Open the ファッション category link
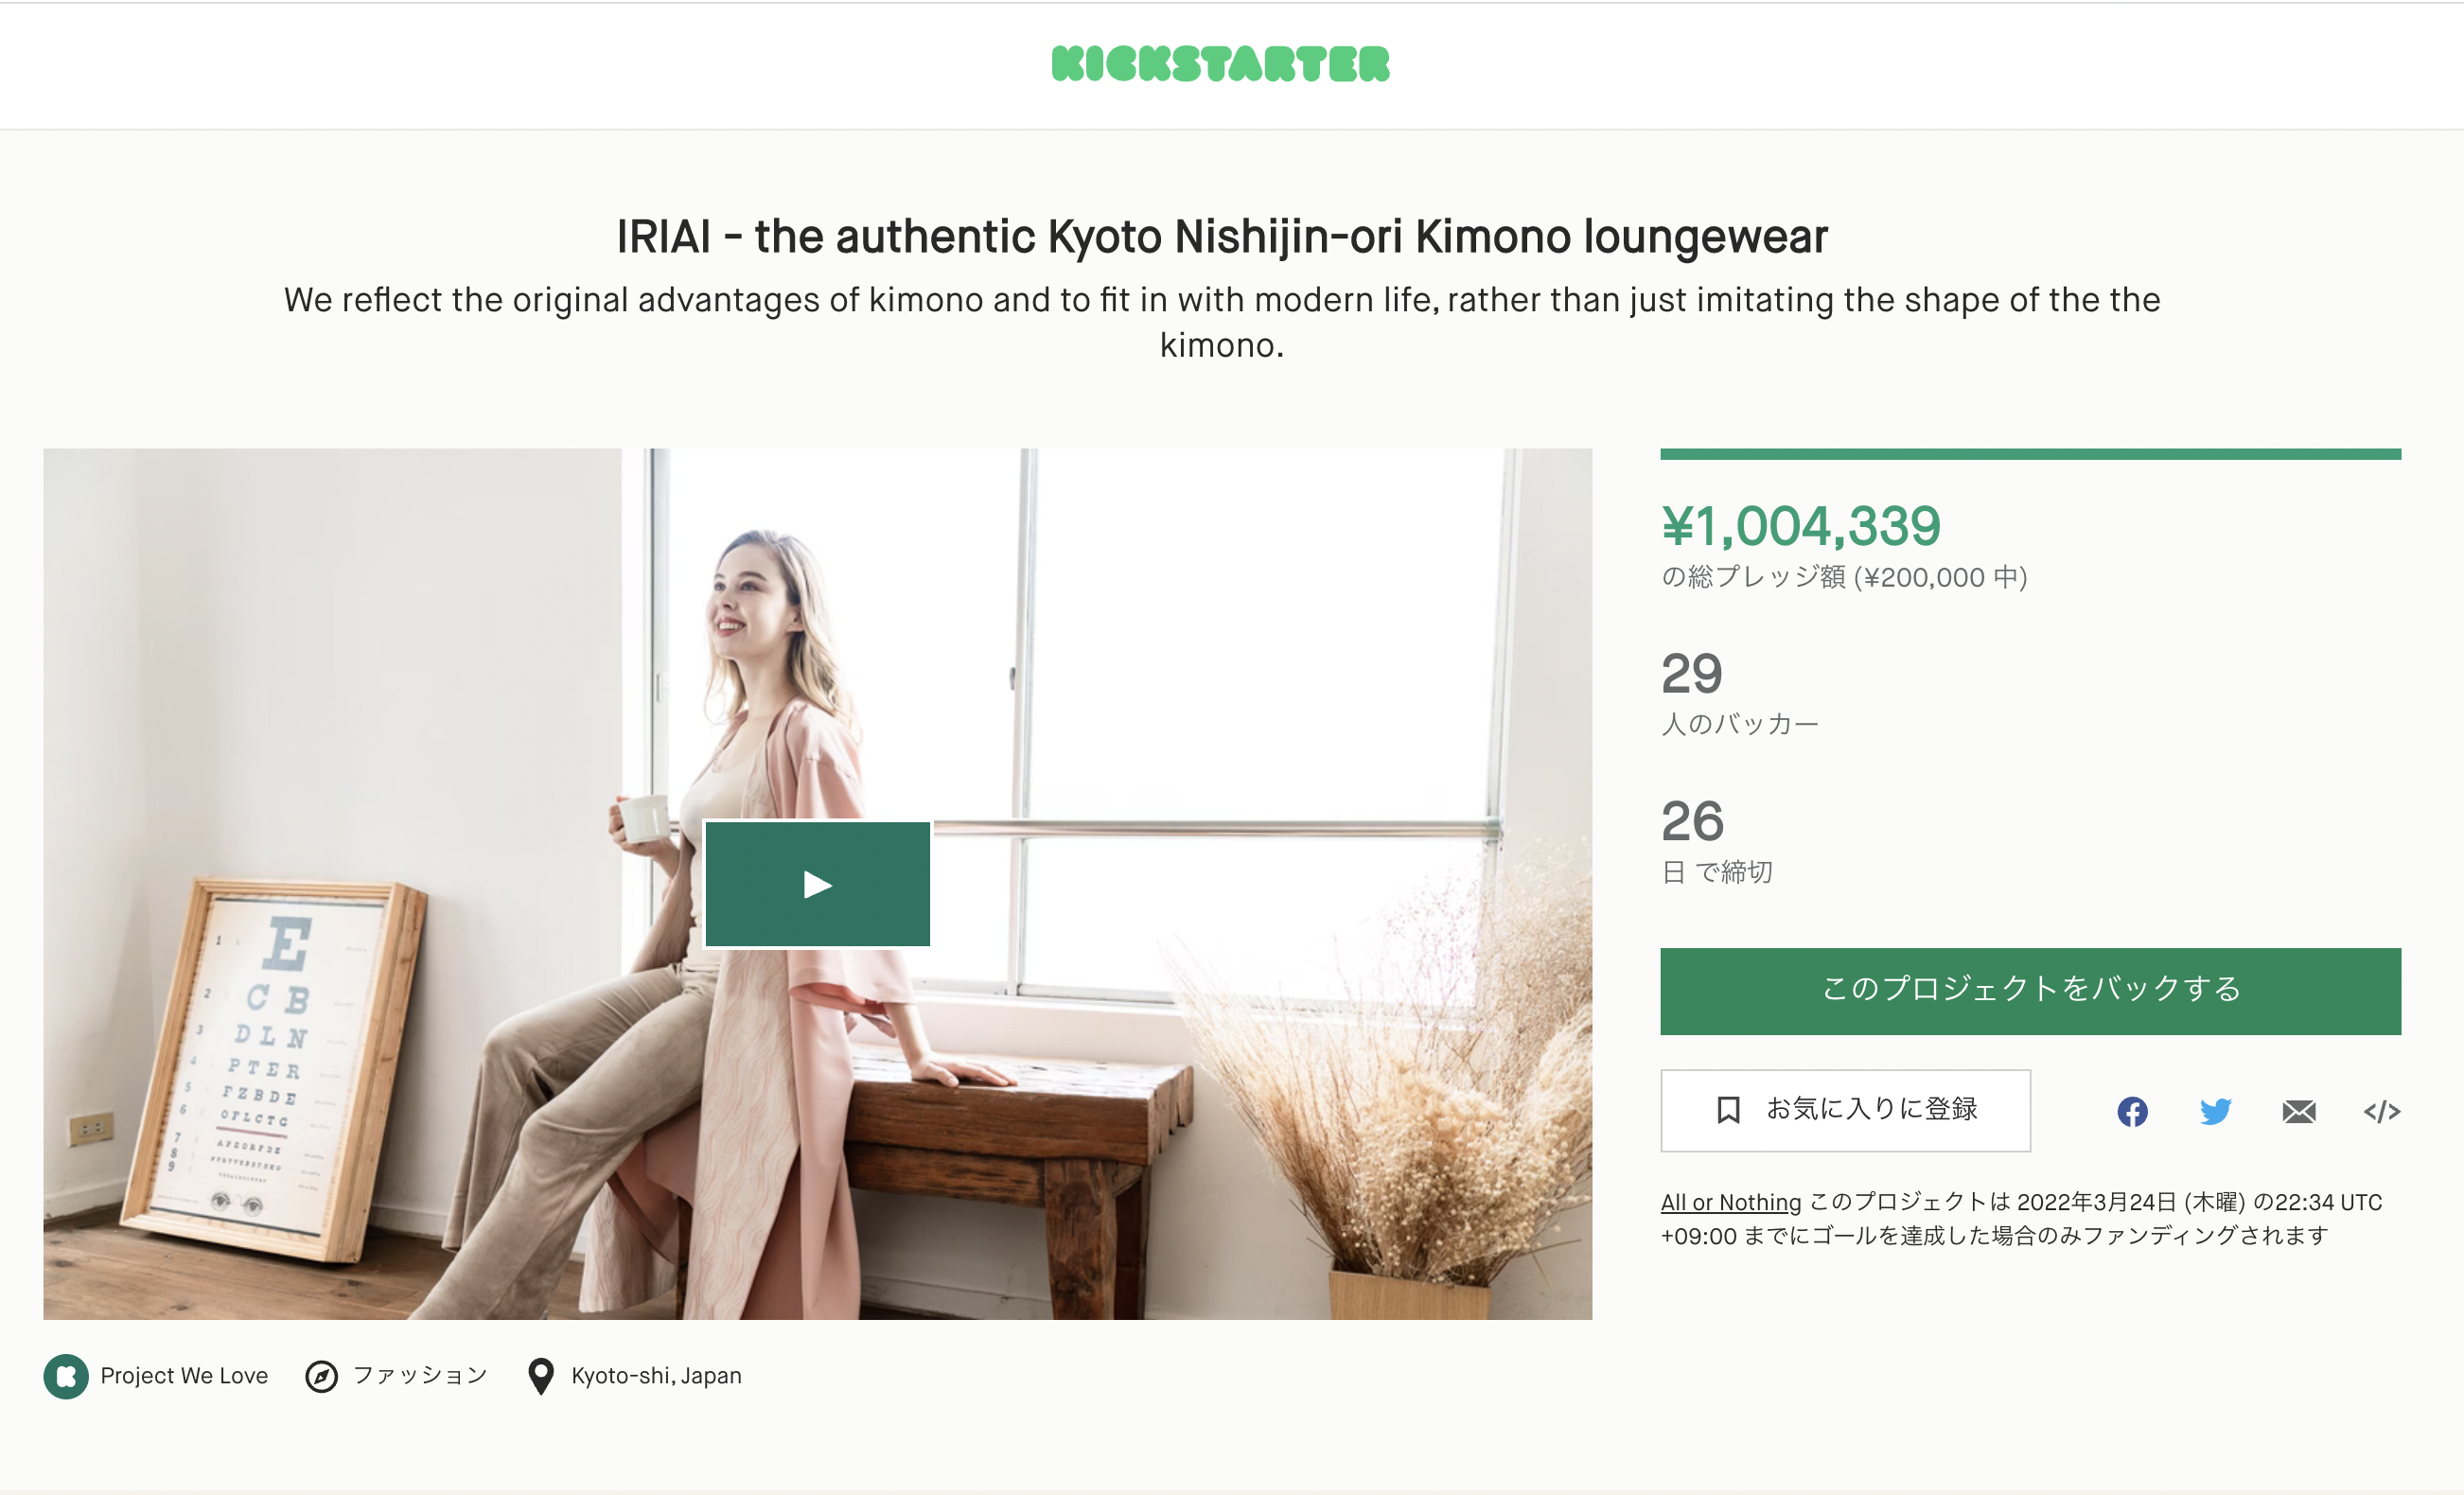 [420, 1375]
